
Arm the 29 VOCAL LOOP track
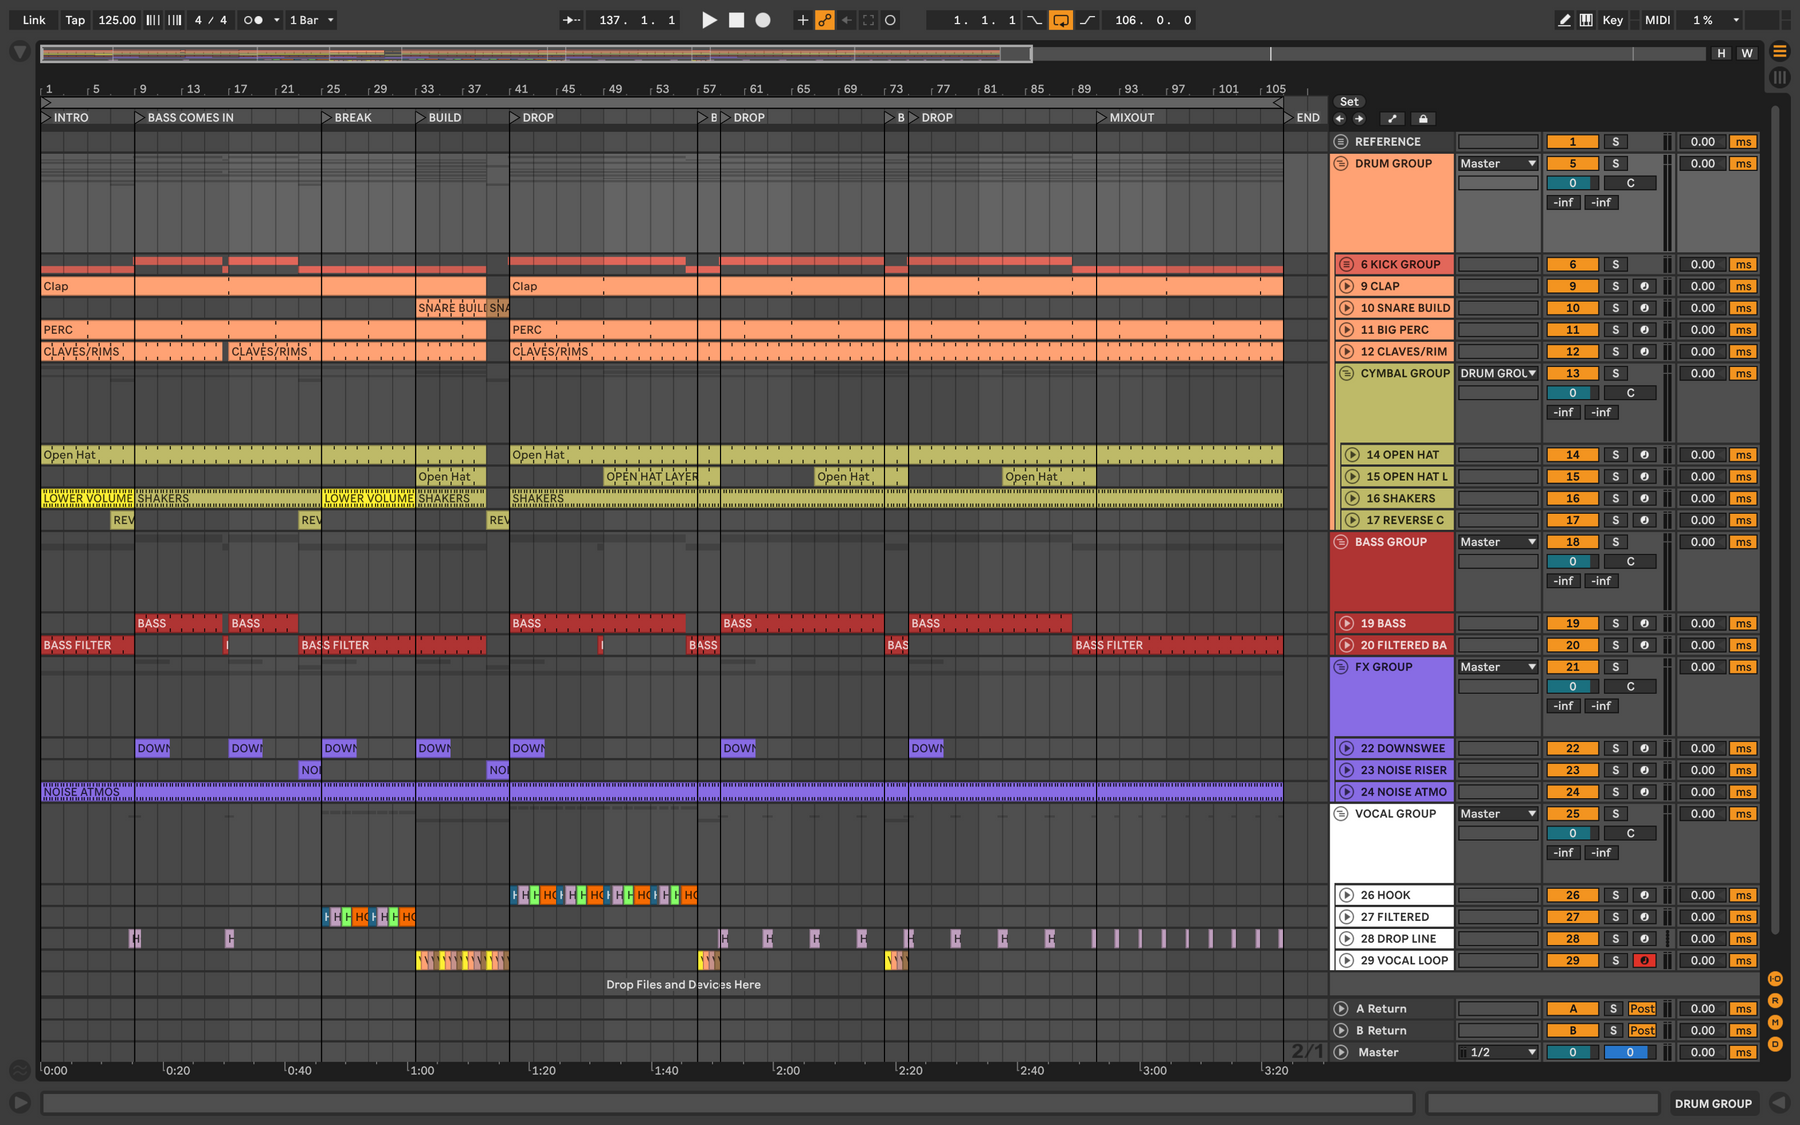(1644, 960)
